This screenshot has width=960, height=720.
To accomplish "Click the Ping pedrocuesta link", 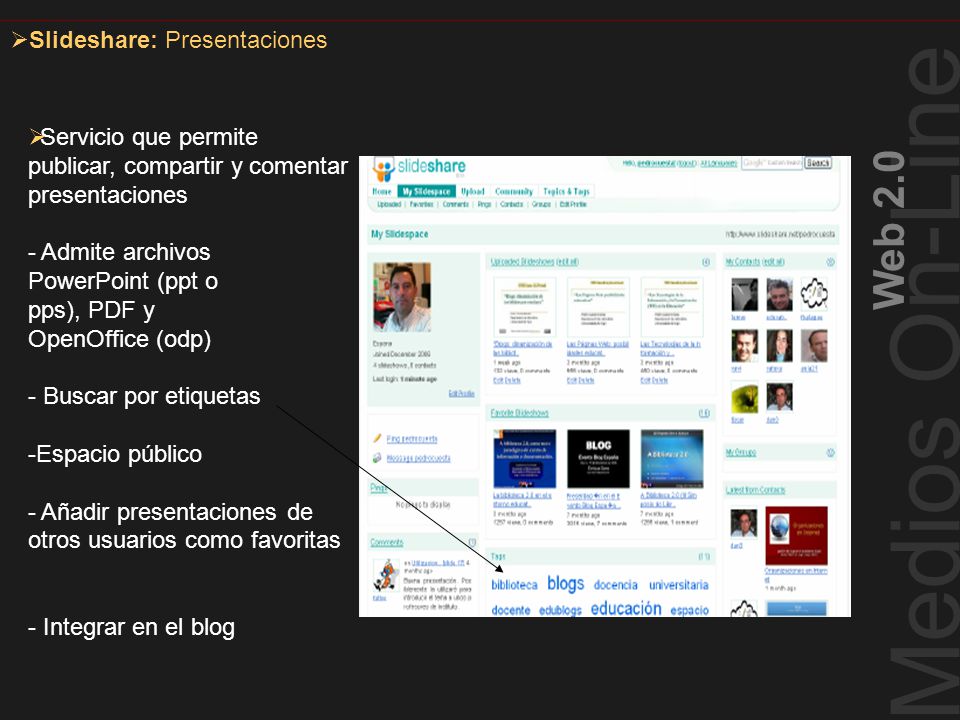I will click(412, 439).
